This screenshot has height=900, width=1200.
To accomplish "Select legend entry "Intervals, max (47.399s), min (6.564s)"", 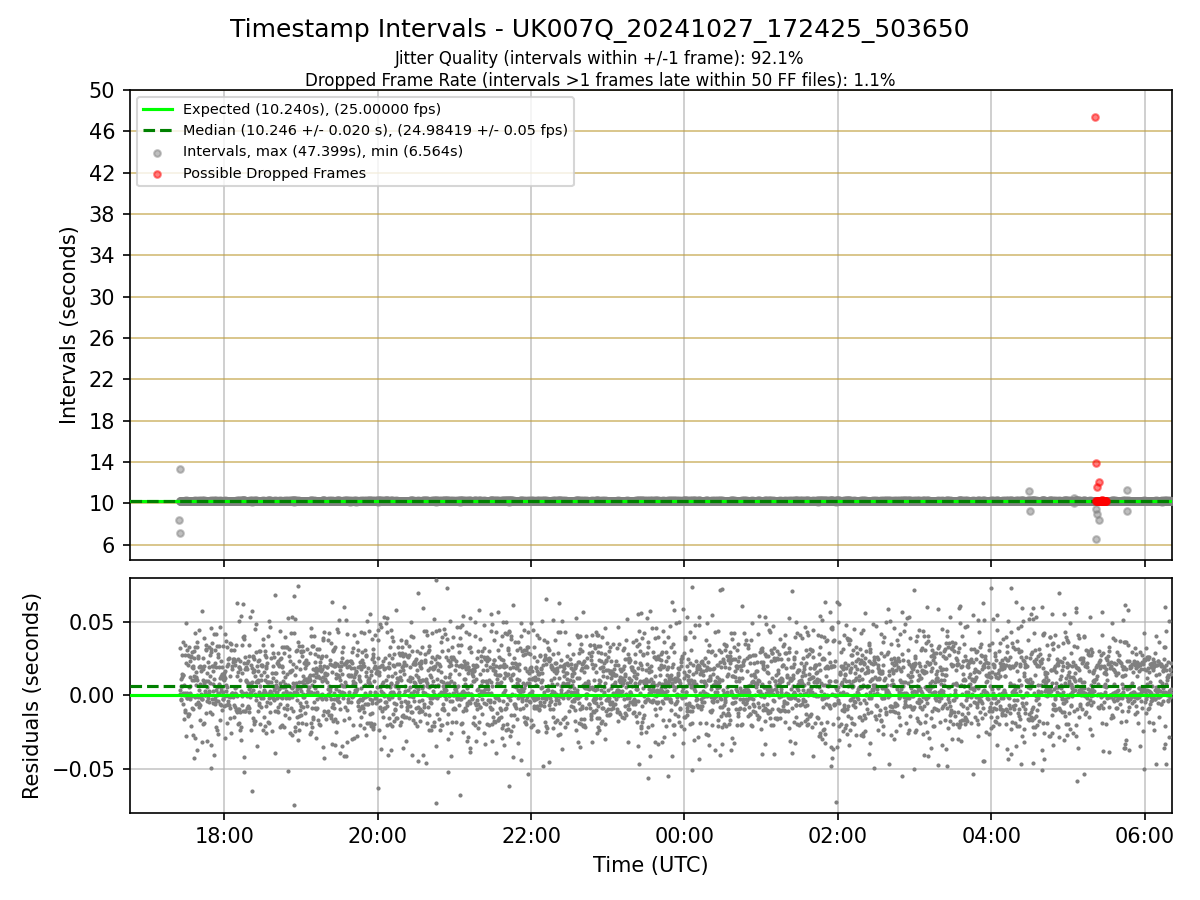I will (323, 151).
